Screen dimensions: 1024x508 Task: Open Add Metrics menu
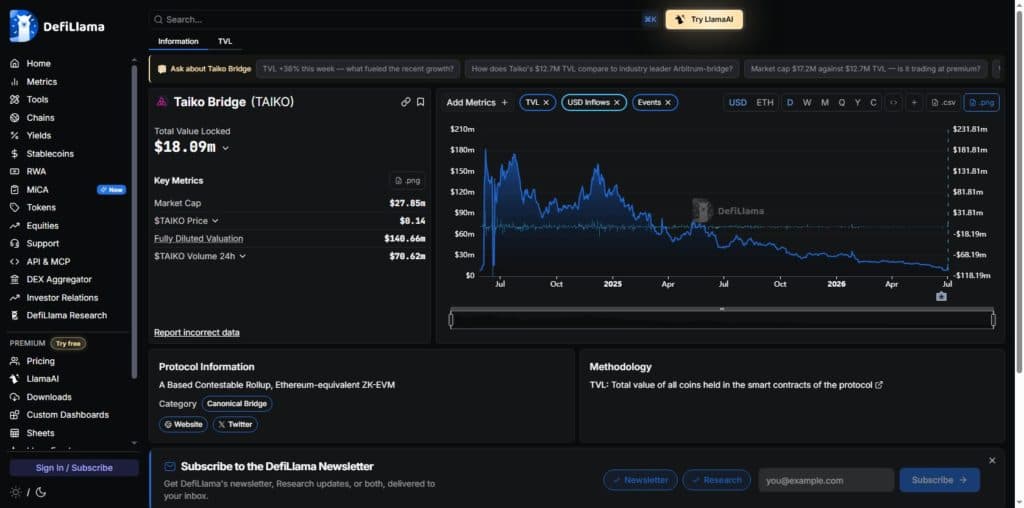click(477, 103)
